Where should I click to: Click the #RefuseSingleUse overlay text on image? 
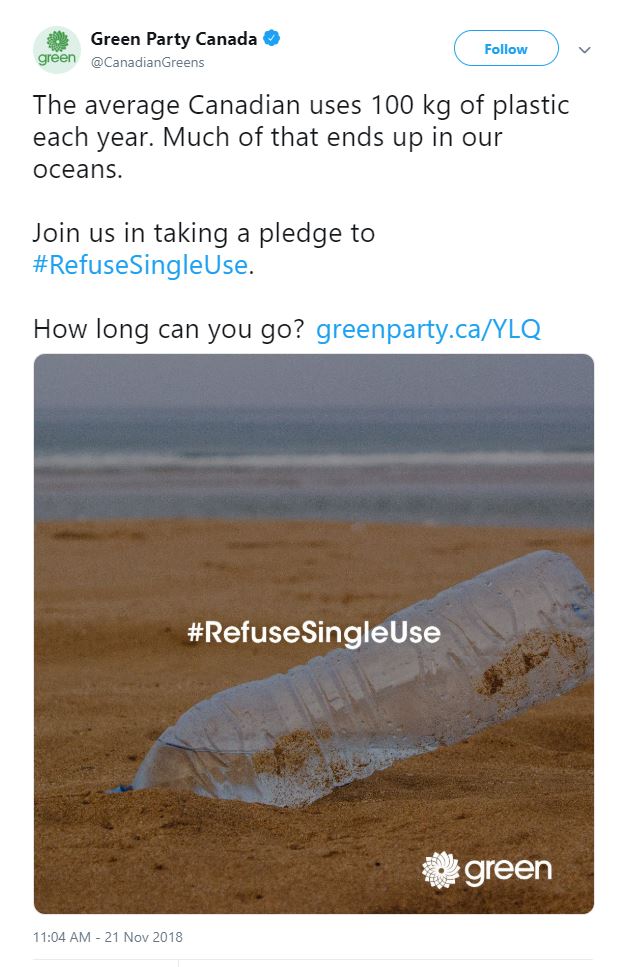click(313, 632)
